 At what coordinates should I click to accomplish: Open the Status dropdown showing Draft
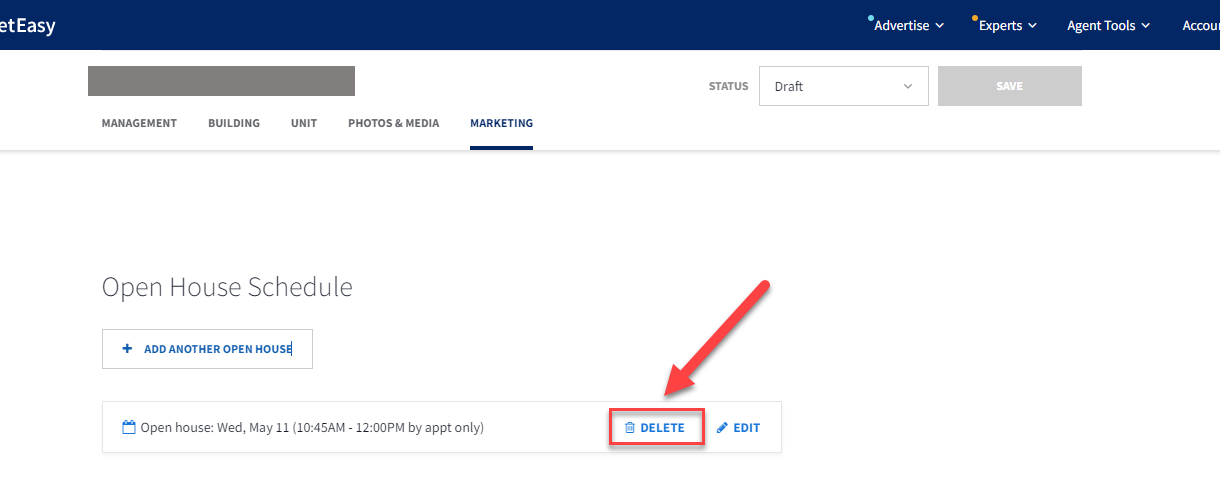844,86
